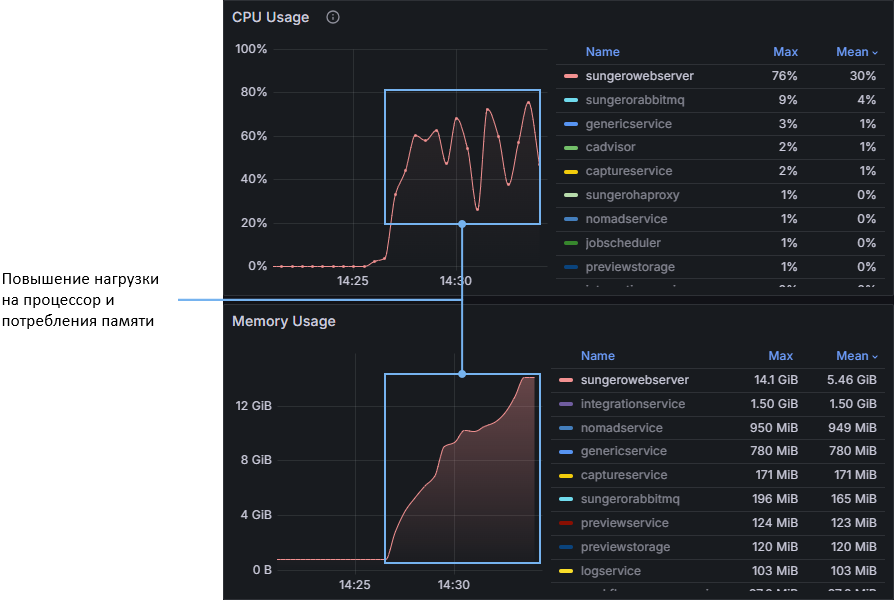Click the logservice series icon in Memory legend
Screen dimensions: 894x600
pyautogui.click(x=567, y=571)
